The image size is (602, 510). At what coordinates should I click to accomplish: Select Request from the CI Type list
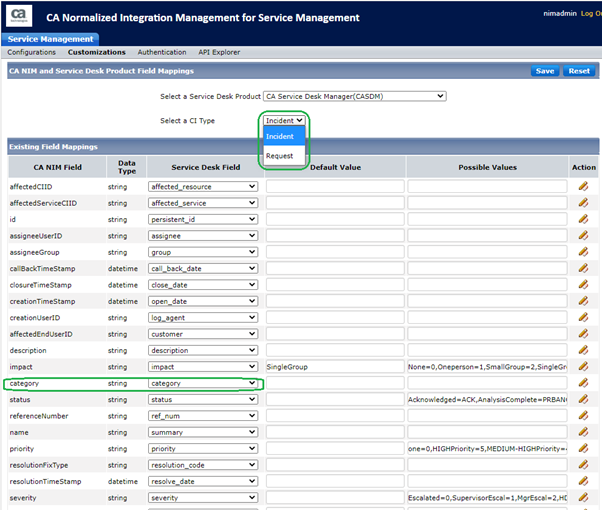click(x=280, y=157)
